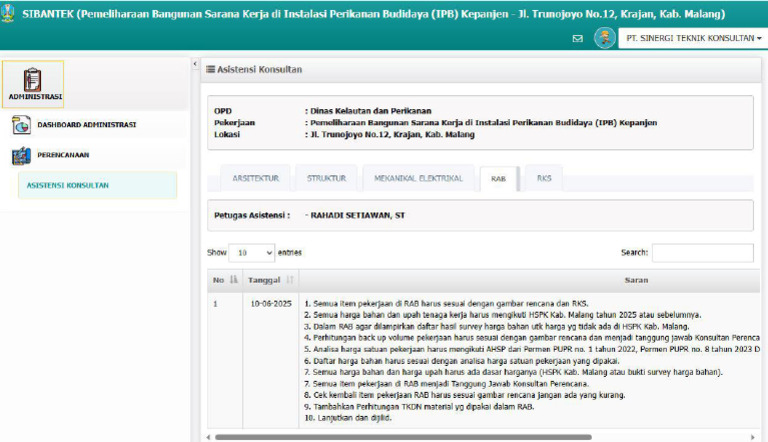Image resolution: width=768 pixels, height=442 pixels.
Task: Click suggestion 10 Lanjutkan dan dijilid
Action: (348, 418)
